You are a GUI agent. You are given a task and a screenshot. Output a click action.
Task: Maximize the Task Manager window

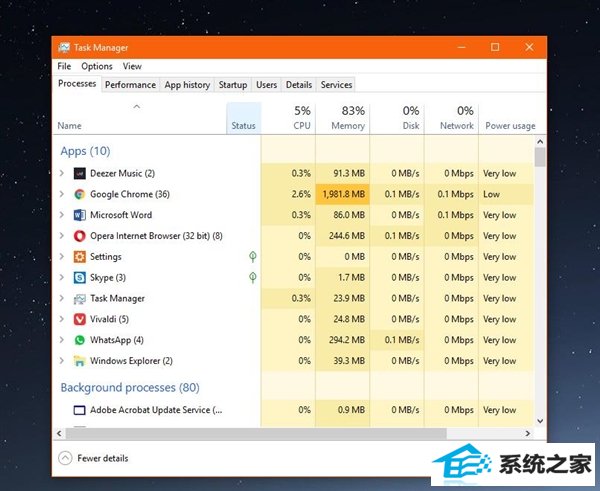[495, 47]
